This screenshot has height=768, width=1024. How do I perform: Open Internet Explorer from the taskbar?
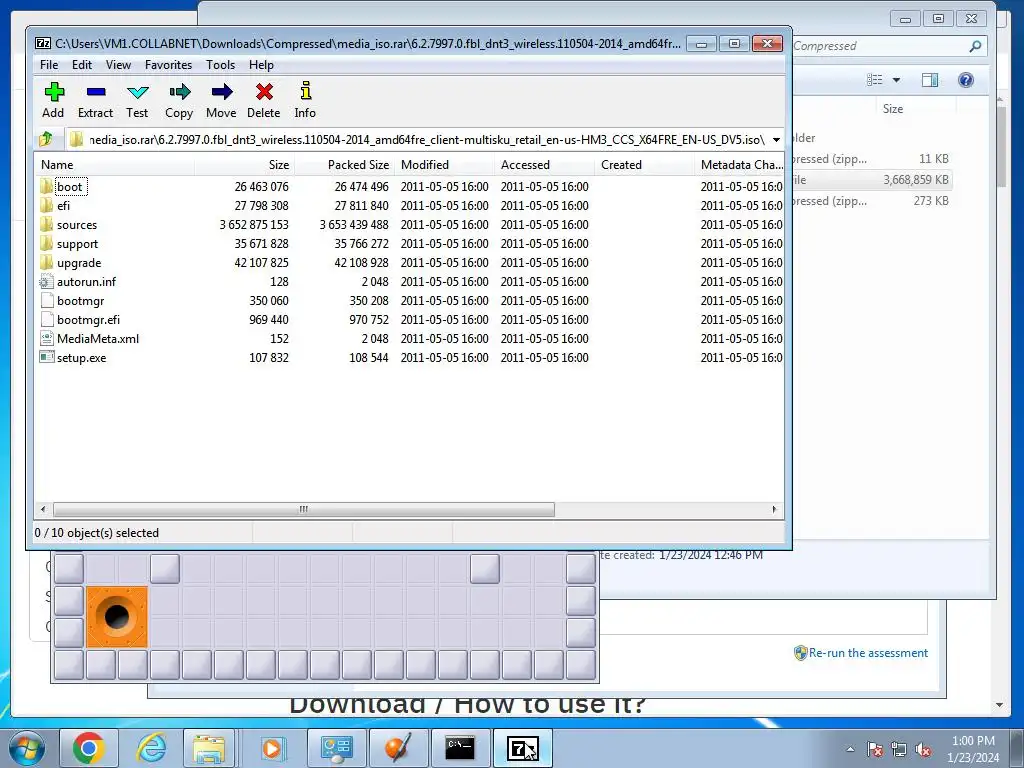pos(151,748)
